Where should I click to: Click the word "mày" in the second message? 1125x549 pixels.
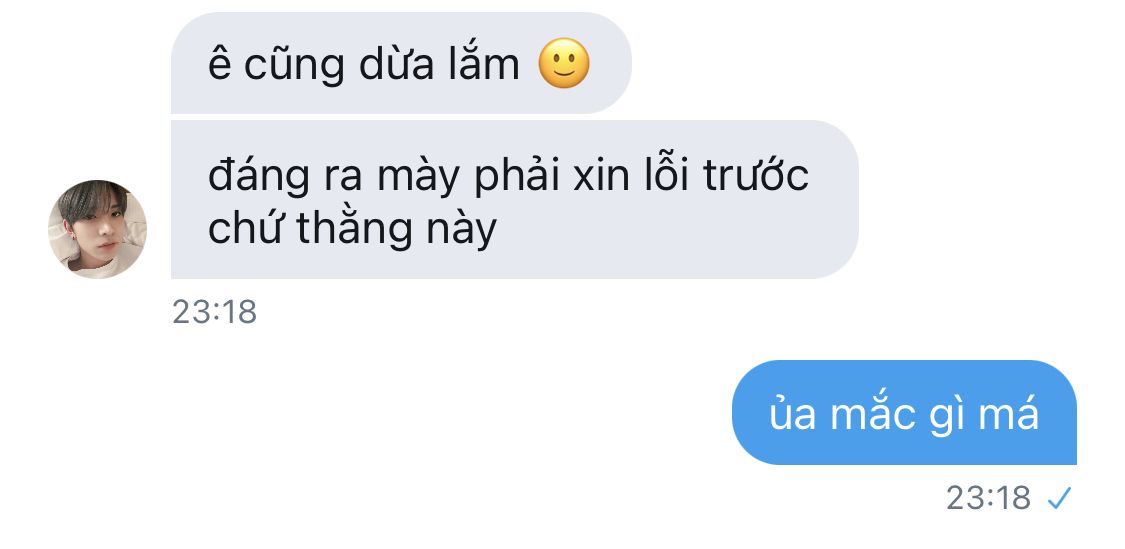418,177
